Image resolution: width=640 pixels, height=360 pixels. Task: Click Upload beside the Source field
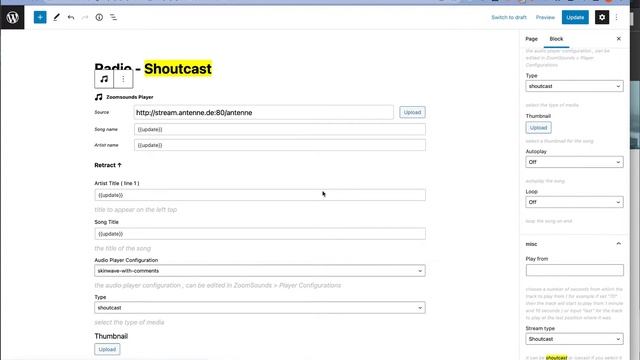pyautogui.click(x=412, y=112)
